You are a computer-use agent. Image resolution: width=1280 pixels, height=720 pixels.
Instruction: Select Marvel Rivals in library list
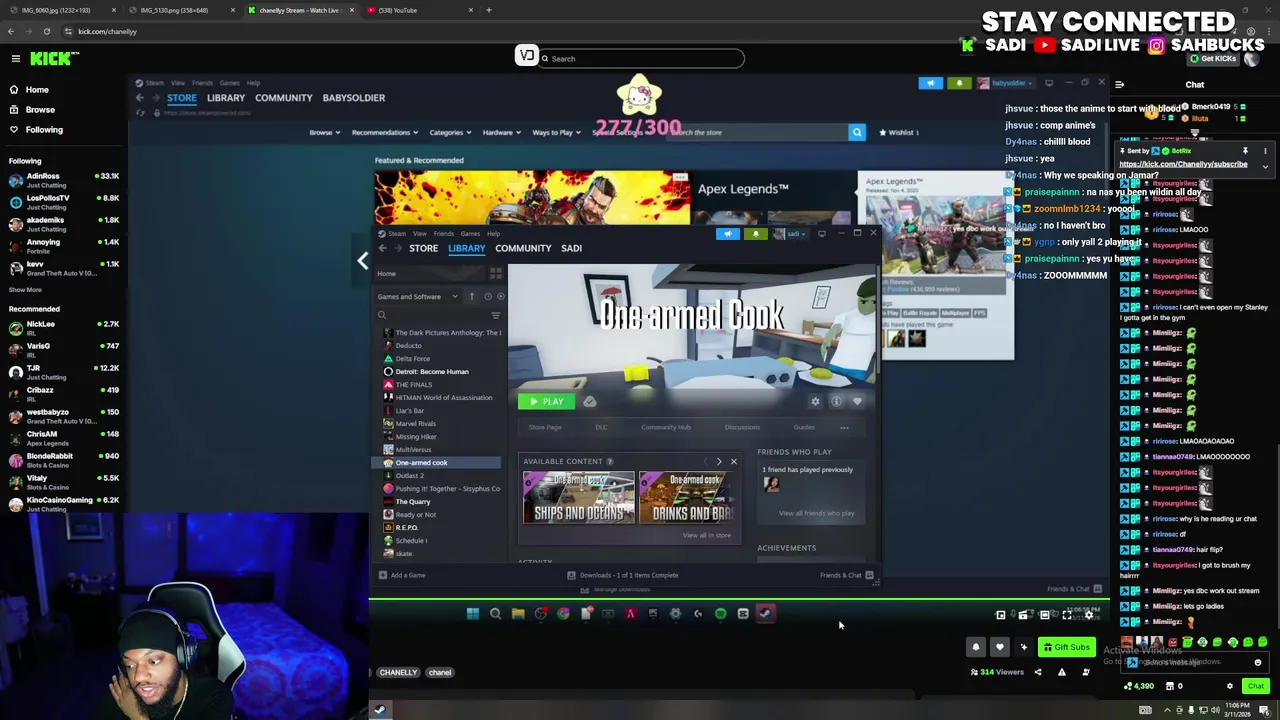[415, 423]
